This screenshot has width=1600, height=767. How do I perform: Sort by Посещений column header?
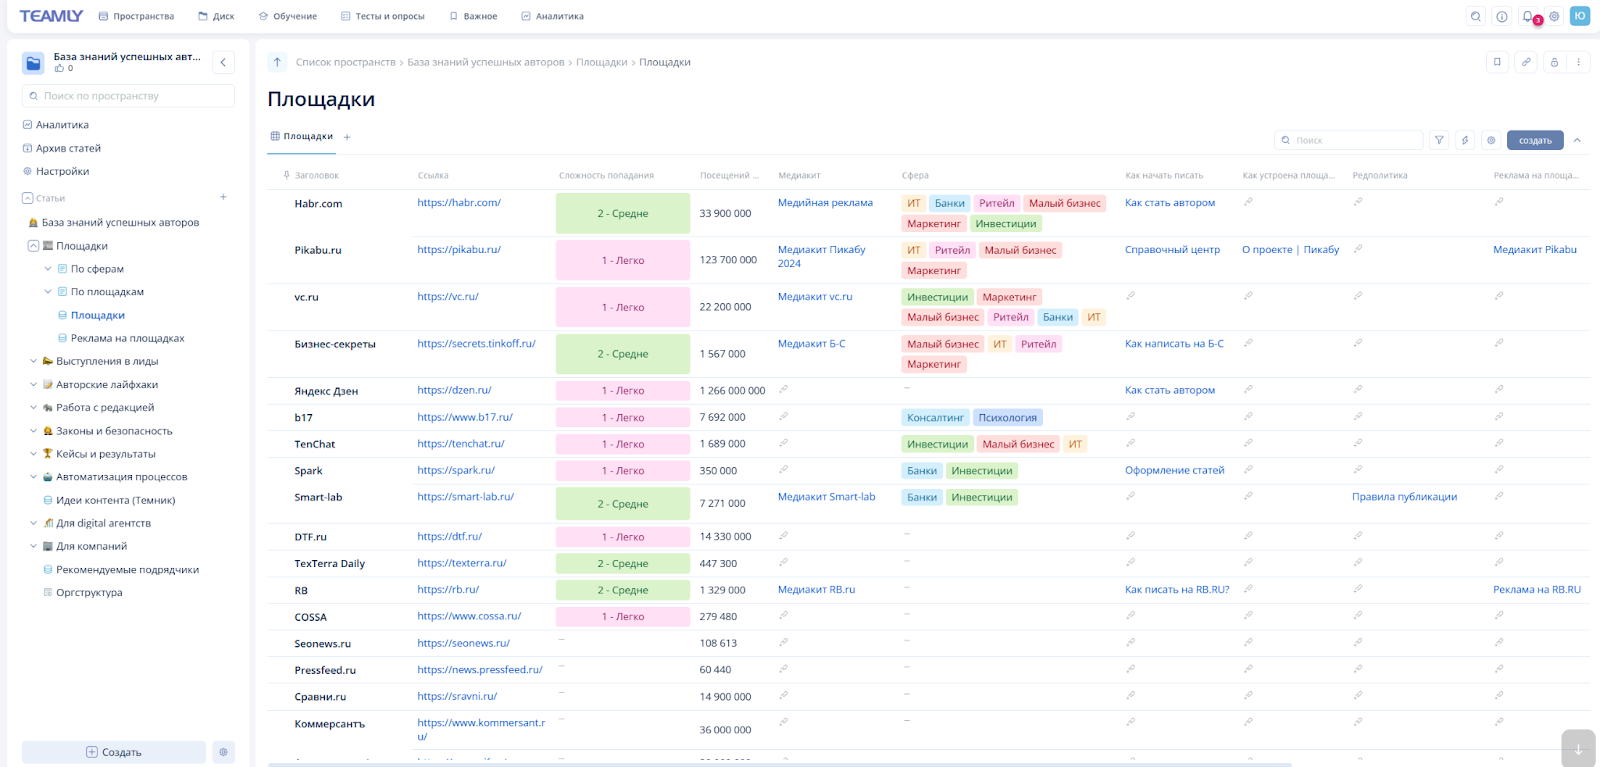click(729, 175)
